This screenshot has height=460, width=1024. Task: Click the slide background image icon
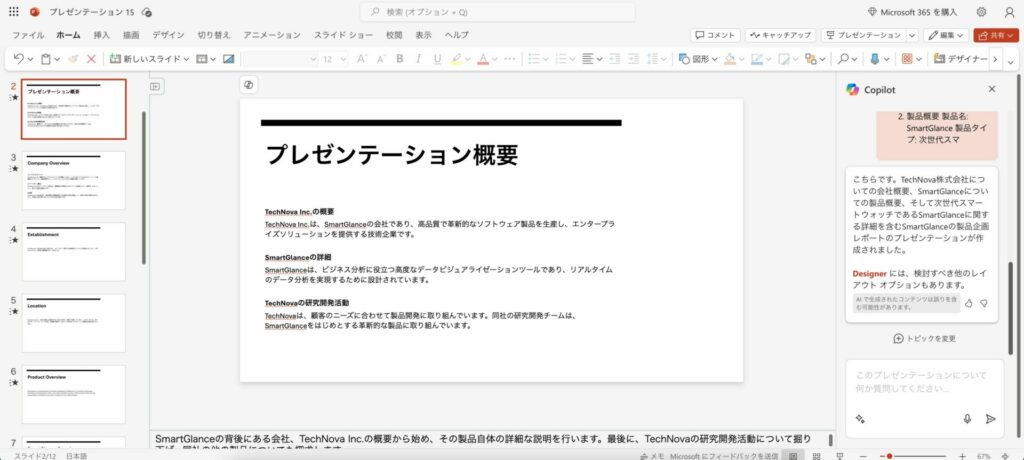click(229, 59)
